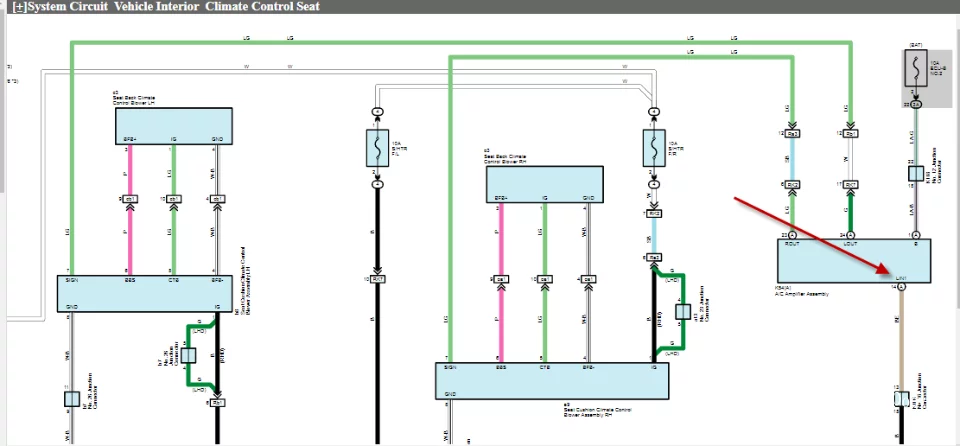Click the junction connector on the beige wire
Screen dimensions: 960x446
901,400
